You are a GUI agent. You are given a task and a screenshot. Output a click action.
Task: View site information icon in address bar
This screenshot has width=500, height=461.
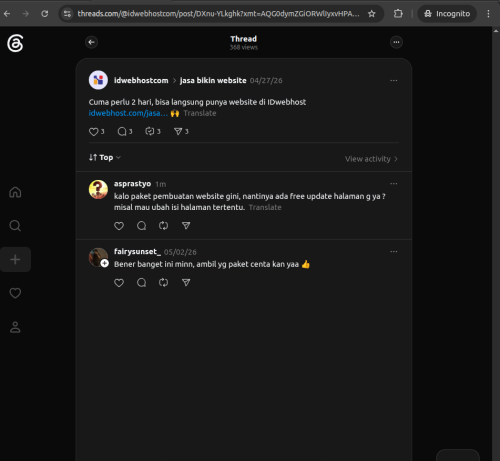67,14
